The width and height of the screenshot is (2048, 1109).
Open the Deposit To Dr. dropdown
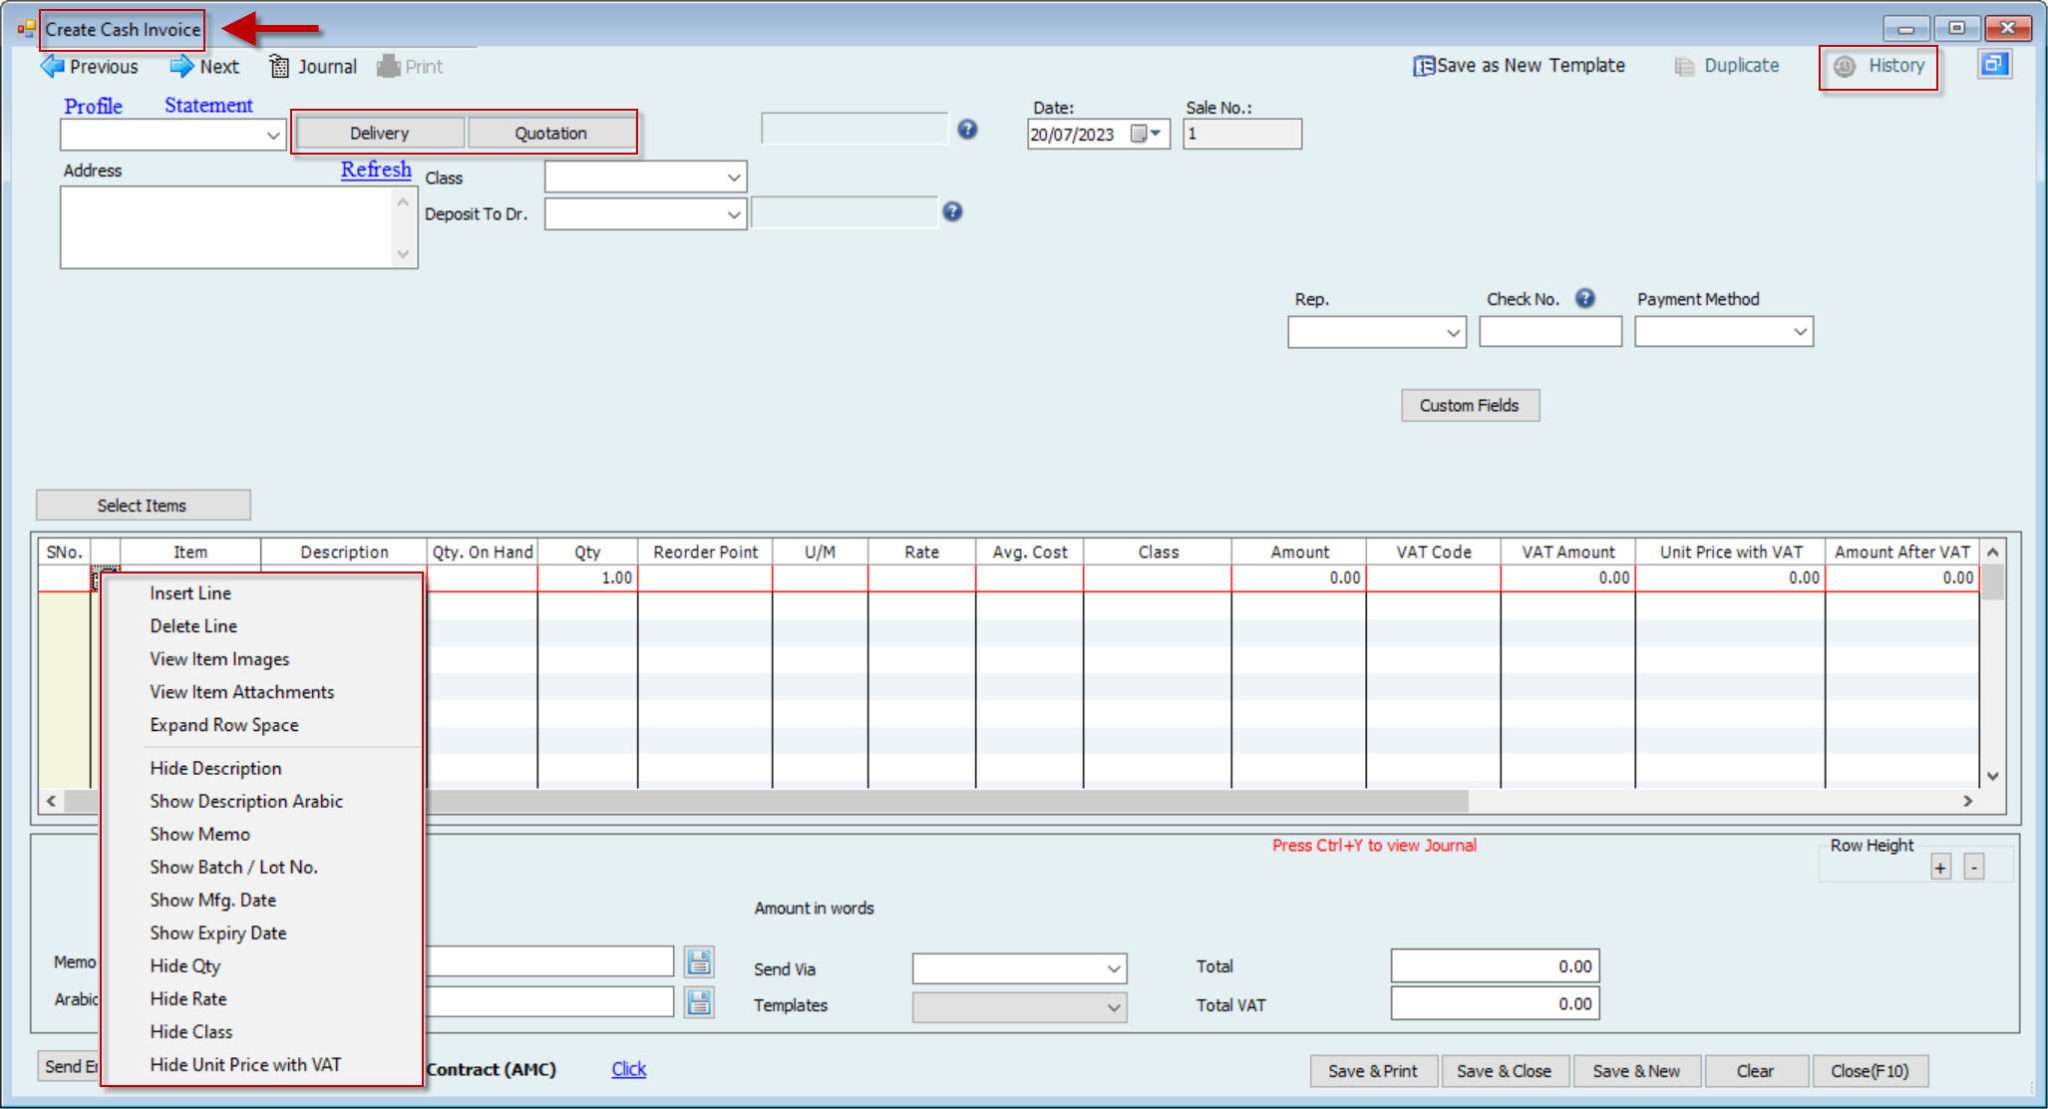(733, 214)
